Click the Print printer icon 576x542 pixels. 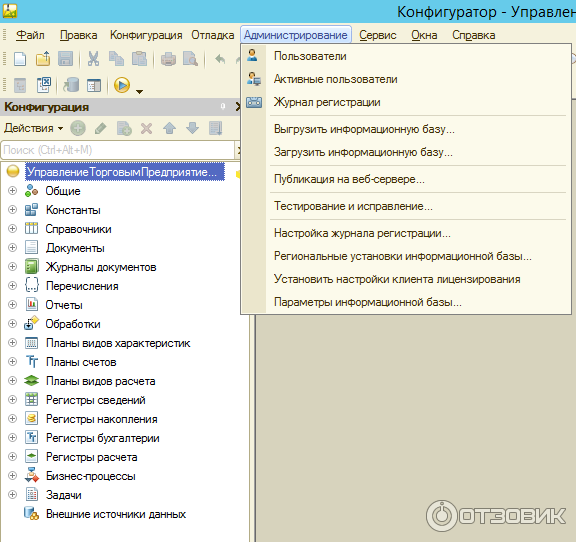pyautogui.click(x=168, y=59)
